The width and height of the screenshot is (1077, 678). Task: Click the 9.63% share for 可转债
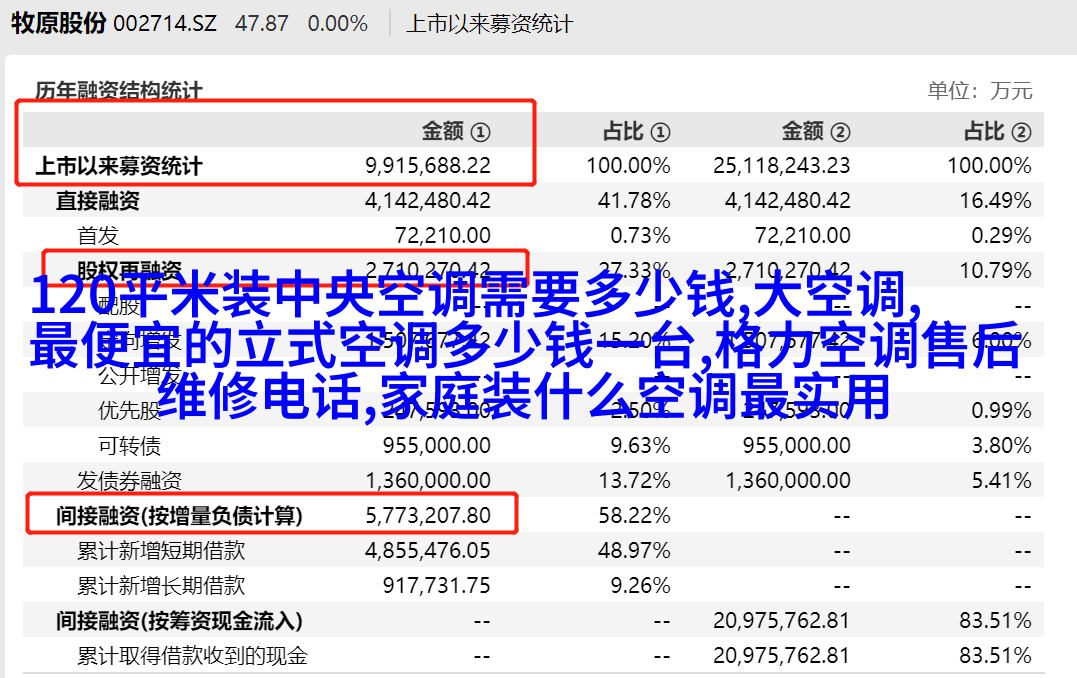640,446
